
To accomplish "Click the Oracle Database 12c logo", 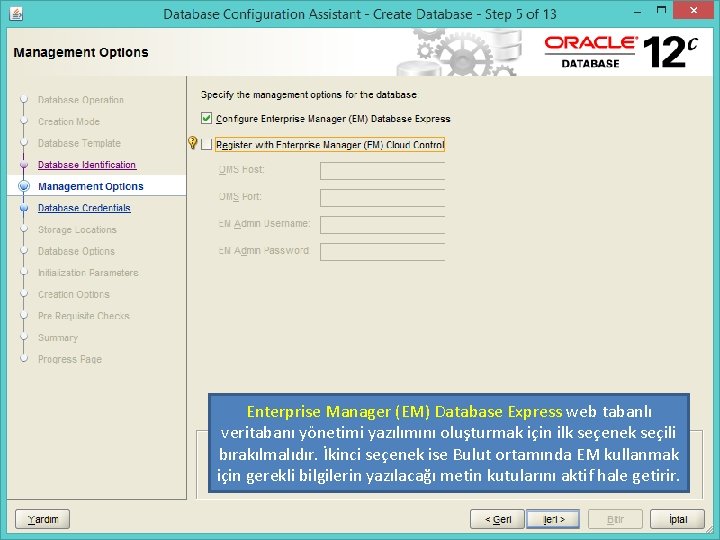I will (621, 52).
